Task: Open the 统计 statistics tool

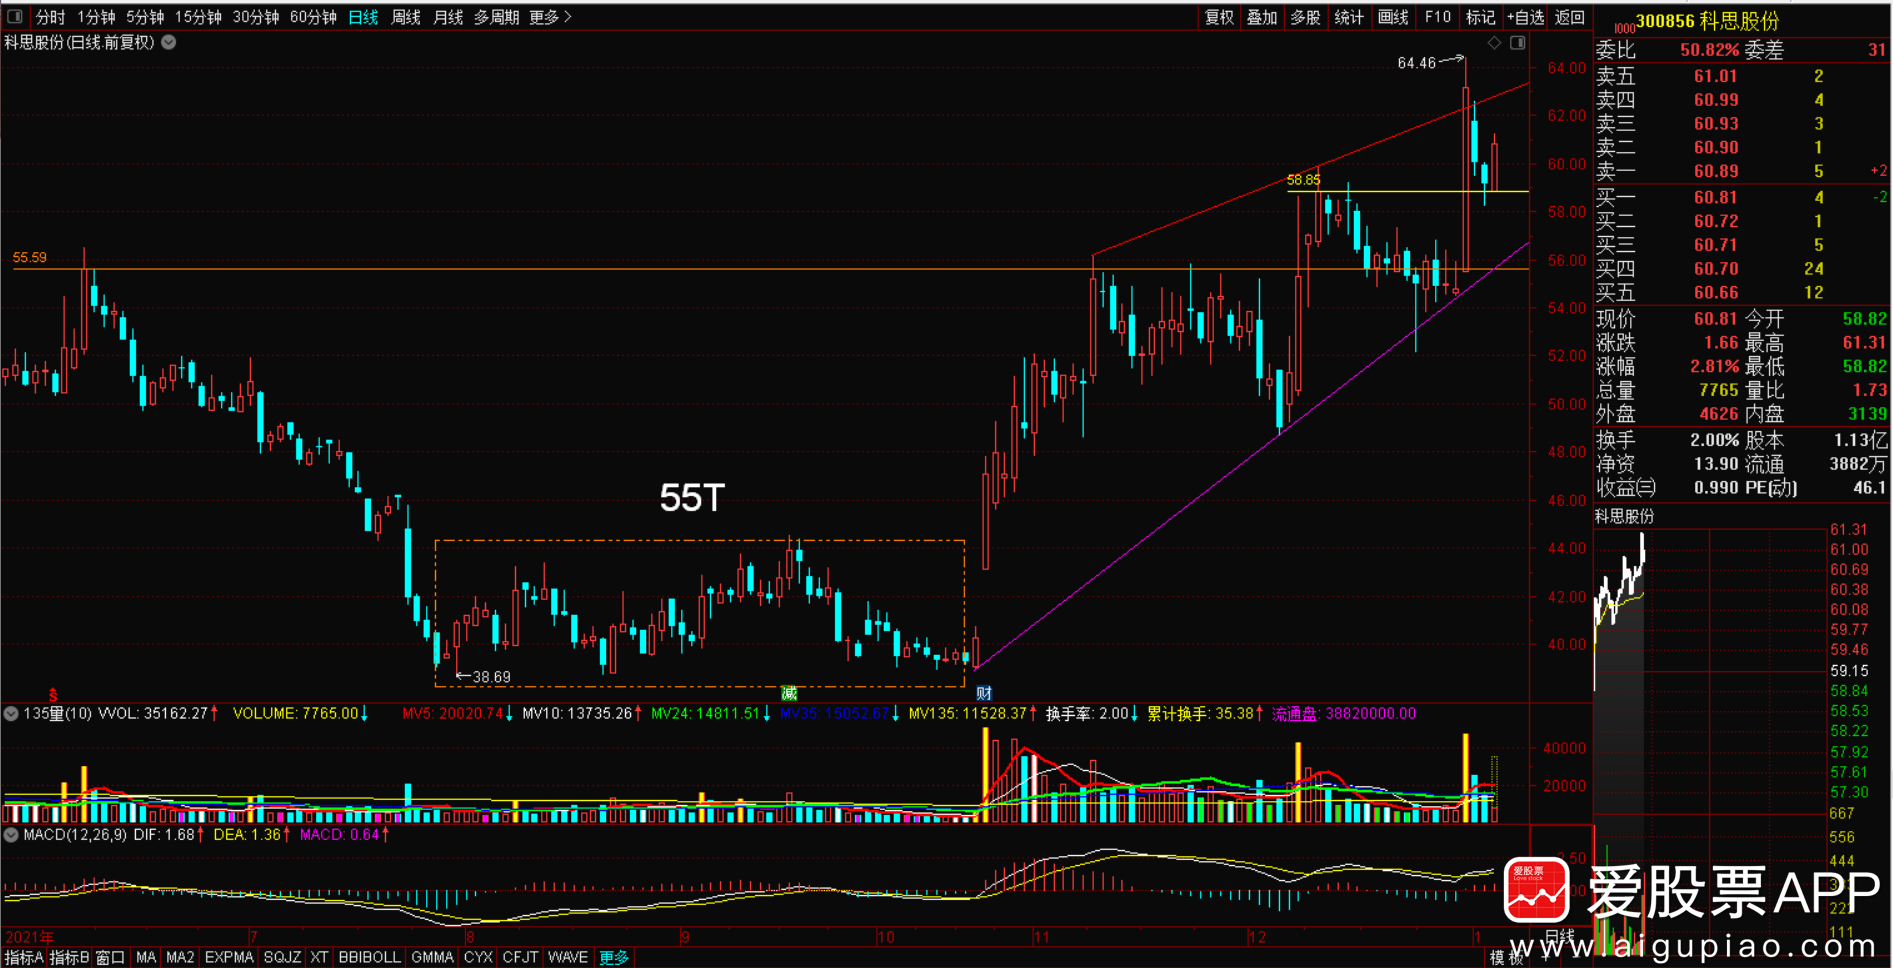Action: click(1349, 17)
